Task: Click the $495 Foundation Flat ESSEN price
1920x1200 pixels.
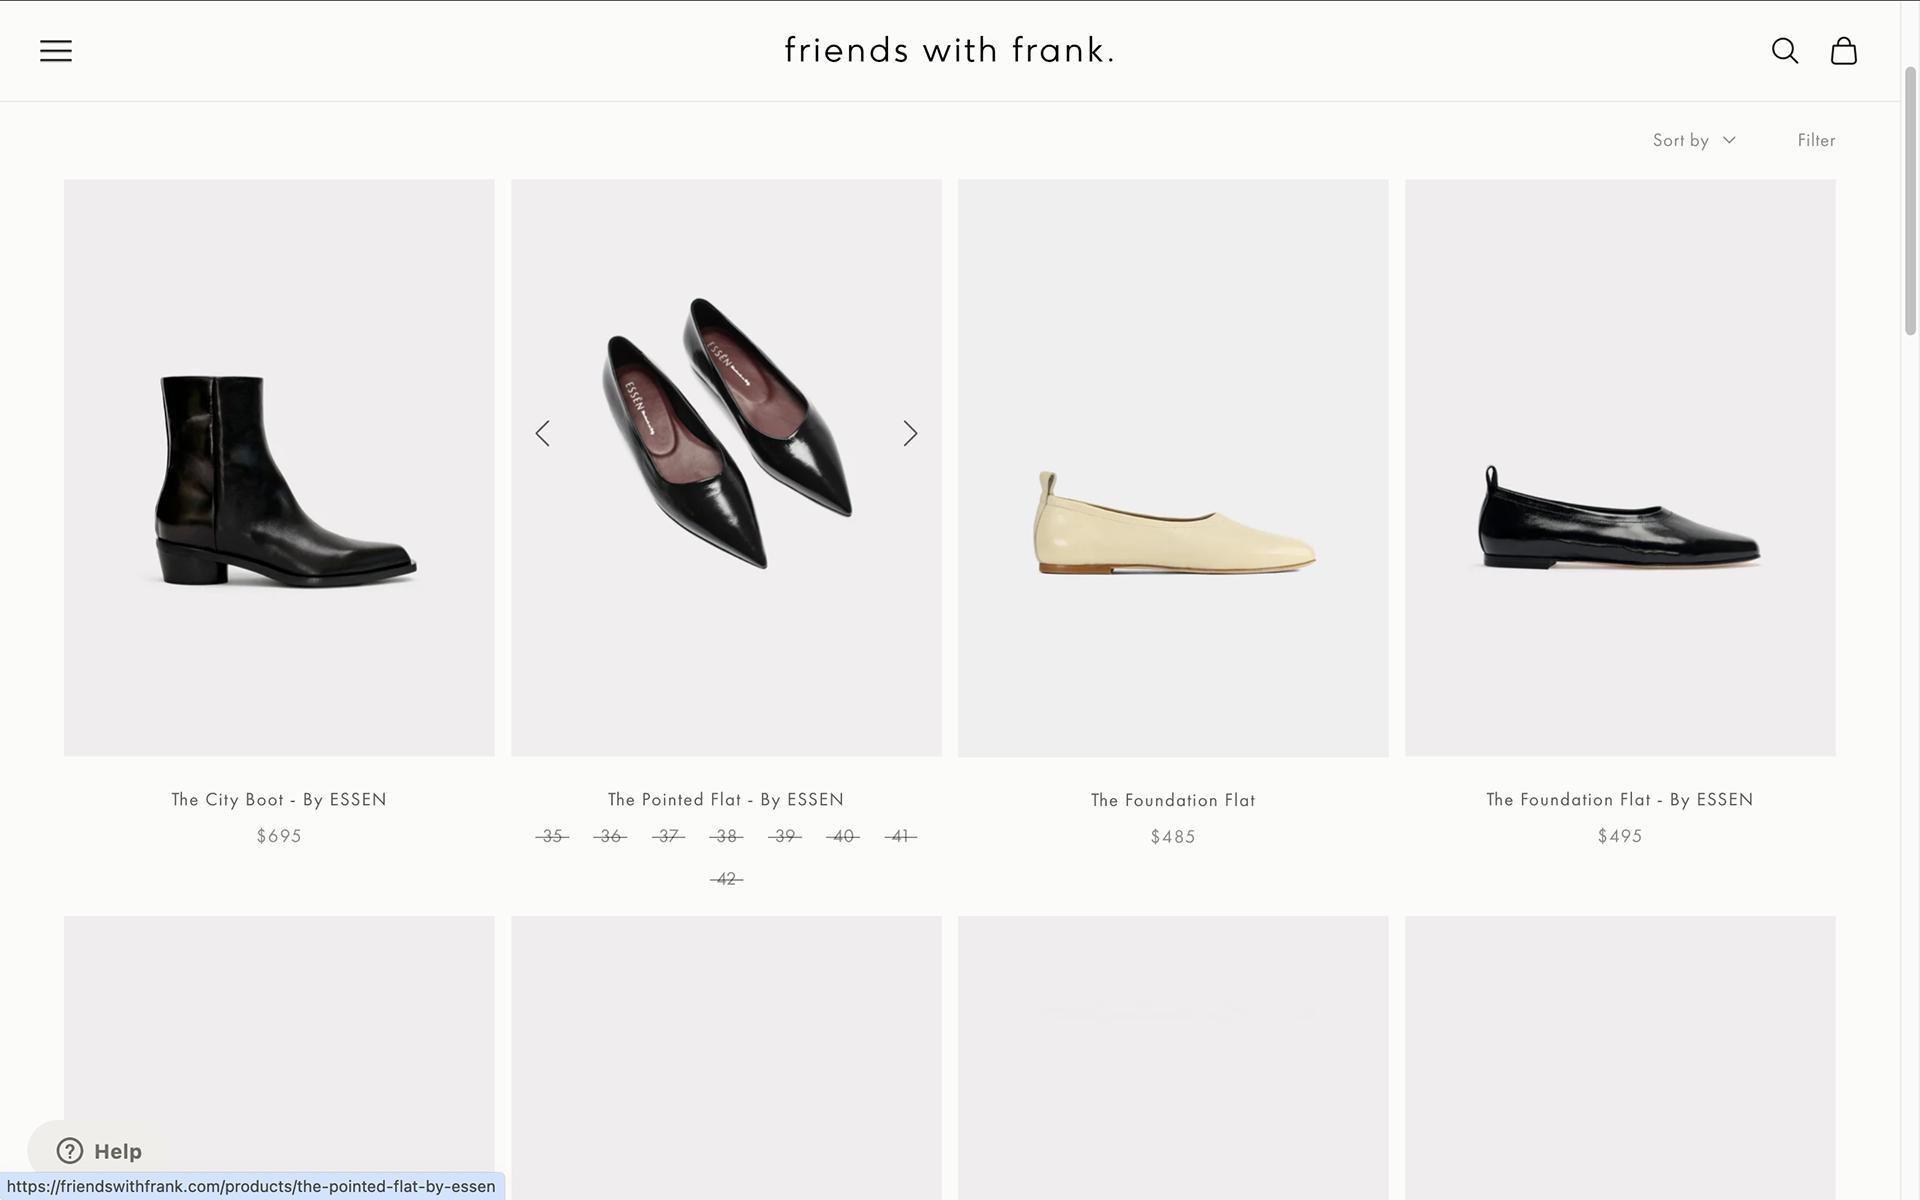Action: 1620,836
